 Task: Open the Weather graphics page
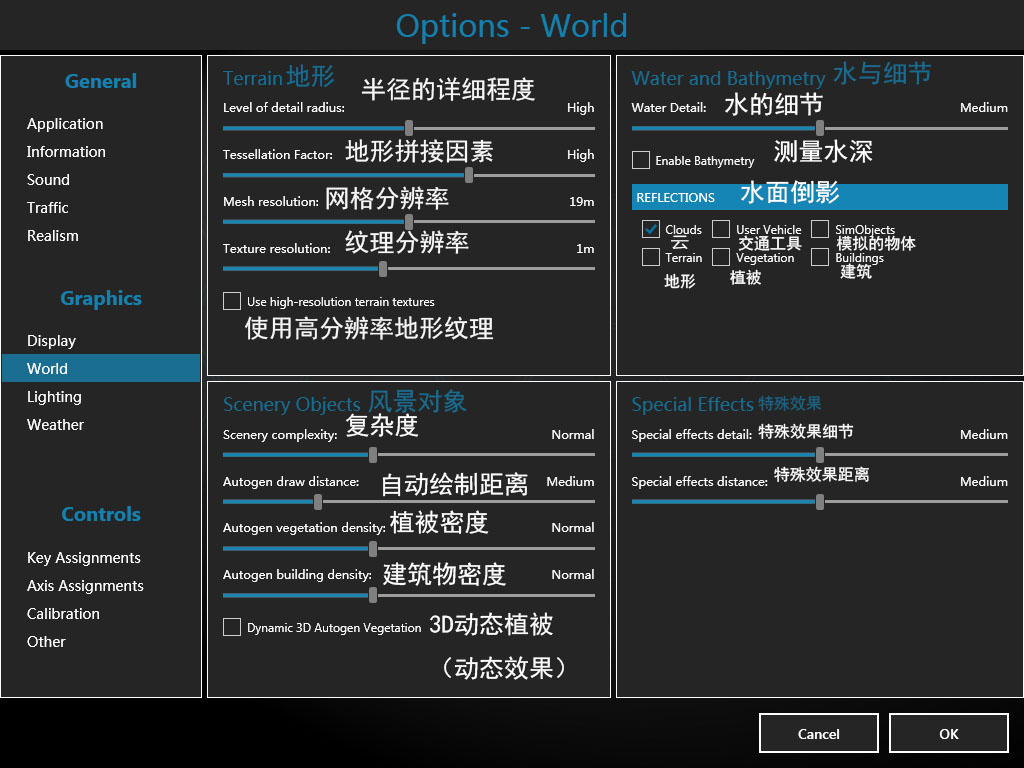click(56, 424)
